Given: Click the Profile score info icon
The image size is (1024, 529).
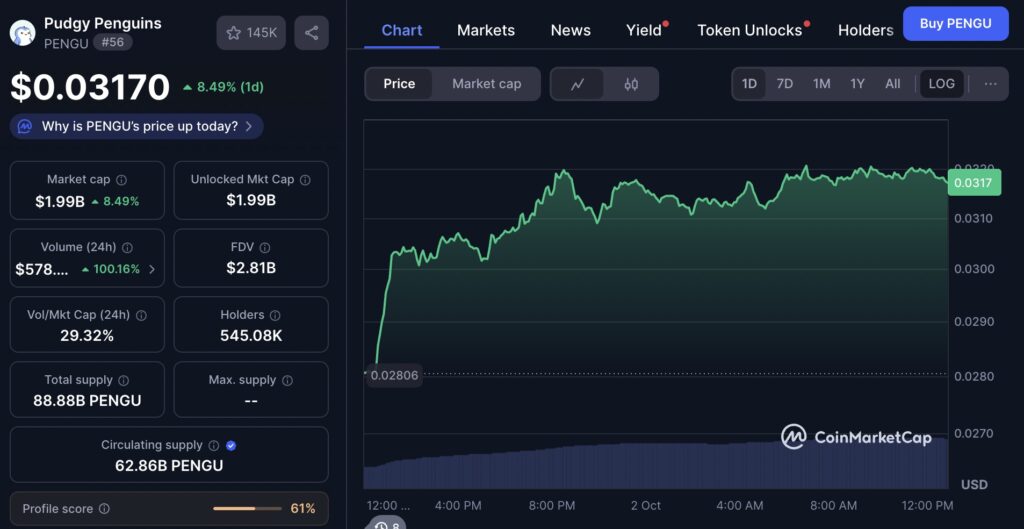Looking at the screenshot, I should coord(104,509).
